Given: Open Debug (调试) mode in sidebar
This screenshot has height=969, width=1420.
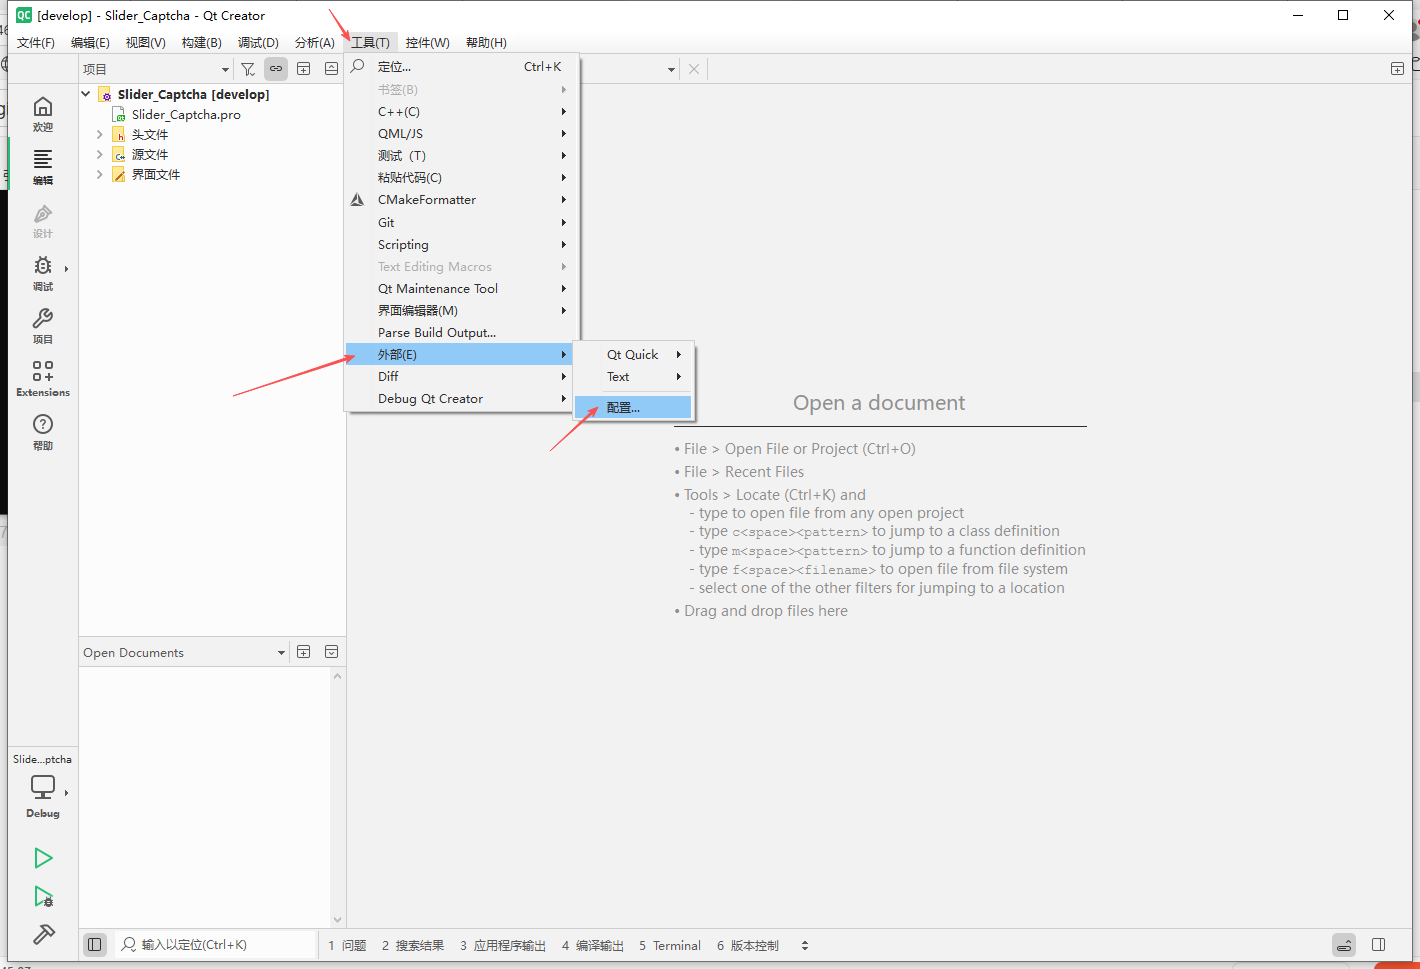Looking at the screenshot, I should pos(43,273).
